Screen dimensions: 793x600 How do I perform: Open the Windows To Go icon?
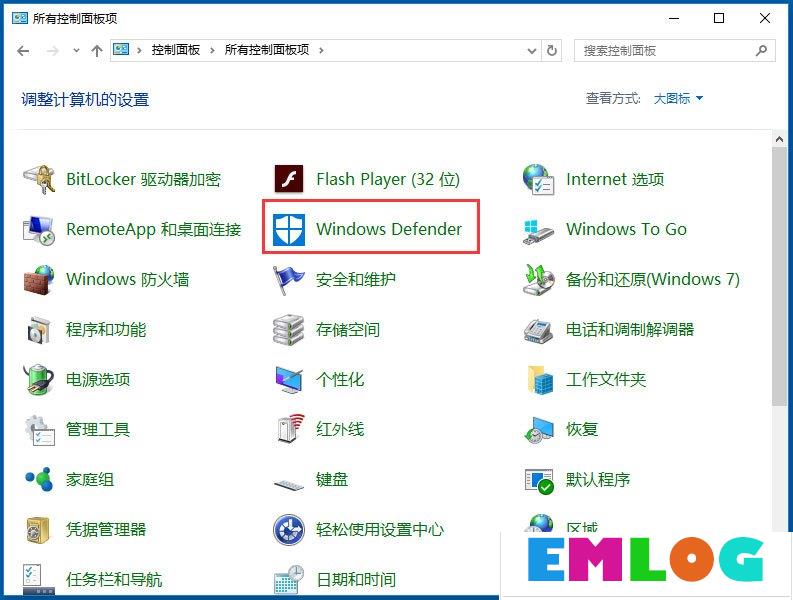pyautogui.click(x=539, y=231)
